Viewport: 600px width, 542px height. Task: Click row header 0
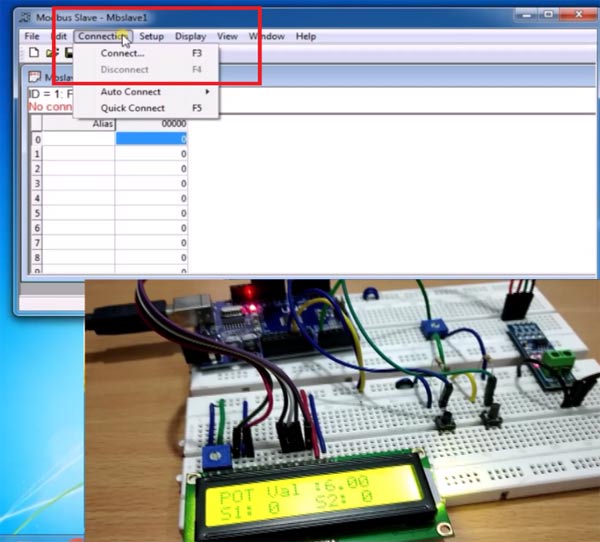tap(37, 139)
